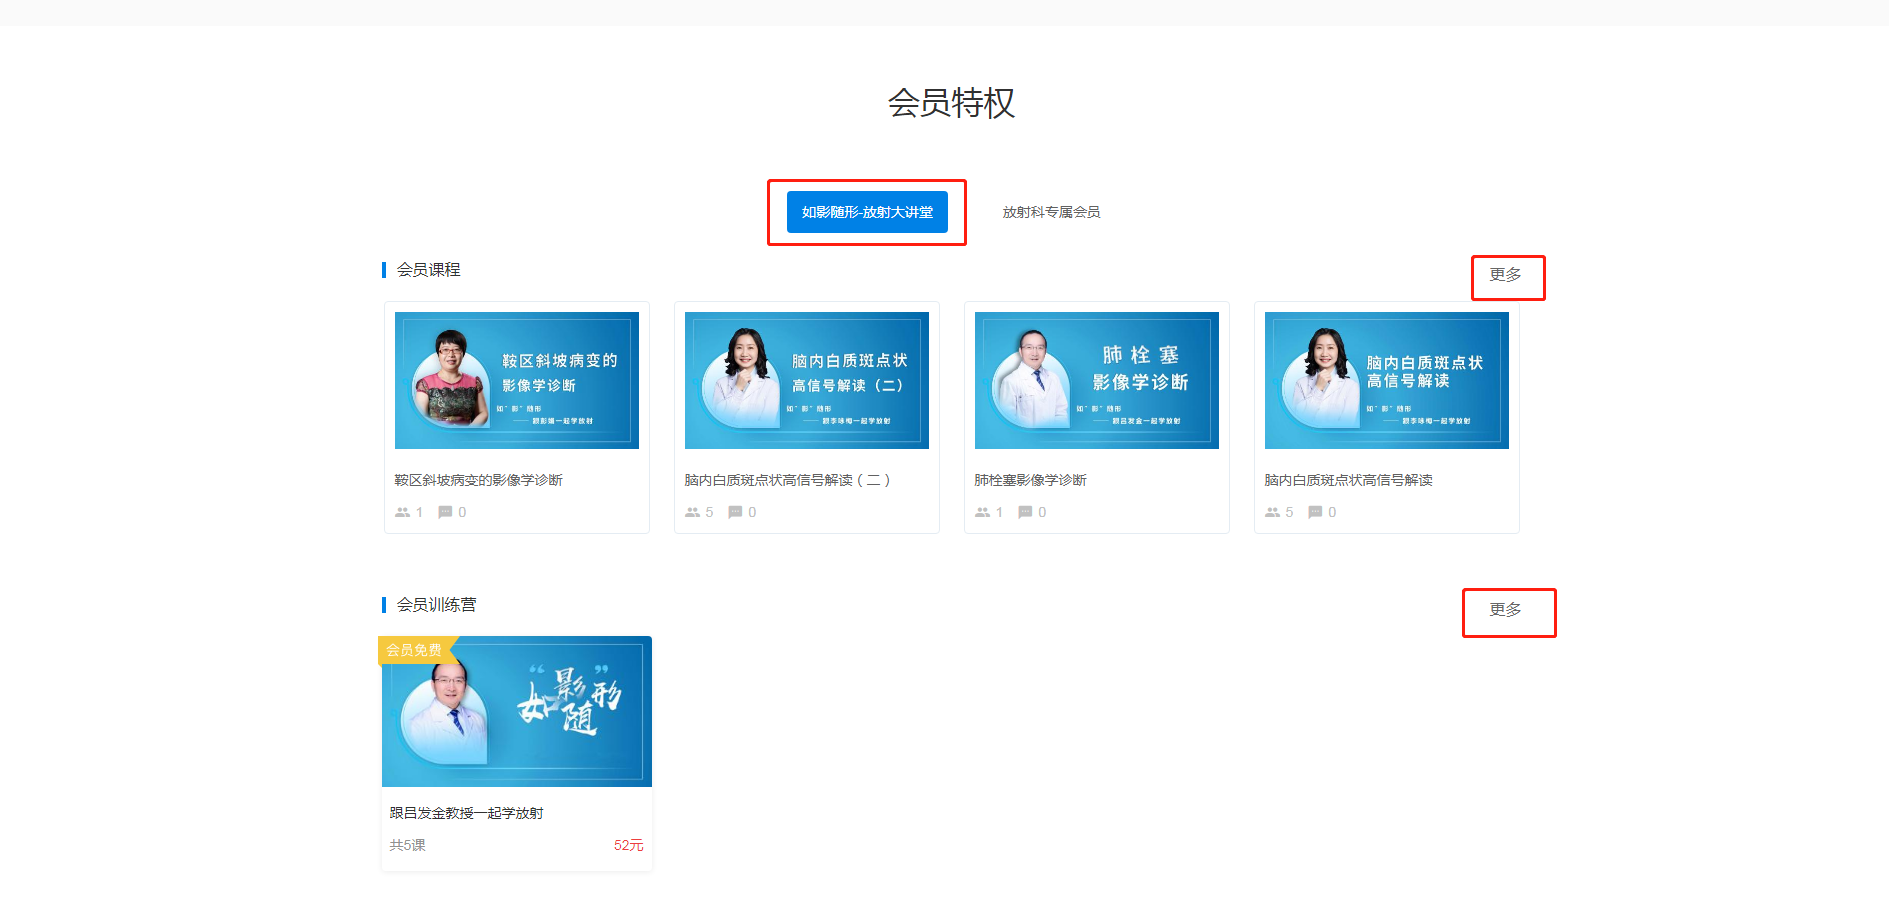This screenshot has height=906, width=1889.
Task: Click the comments icon under 肺栓塞影像学诊断
Action: [1025, 512]
